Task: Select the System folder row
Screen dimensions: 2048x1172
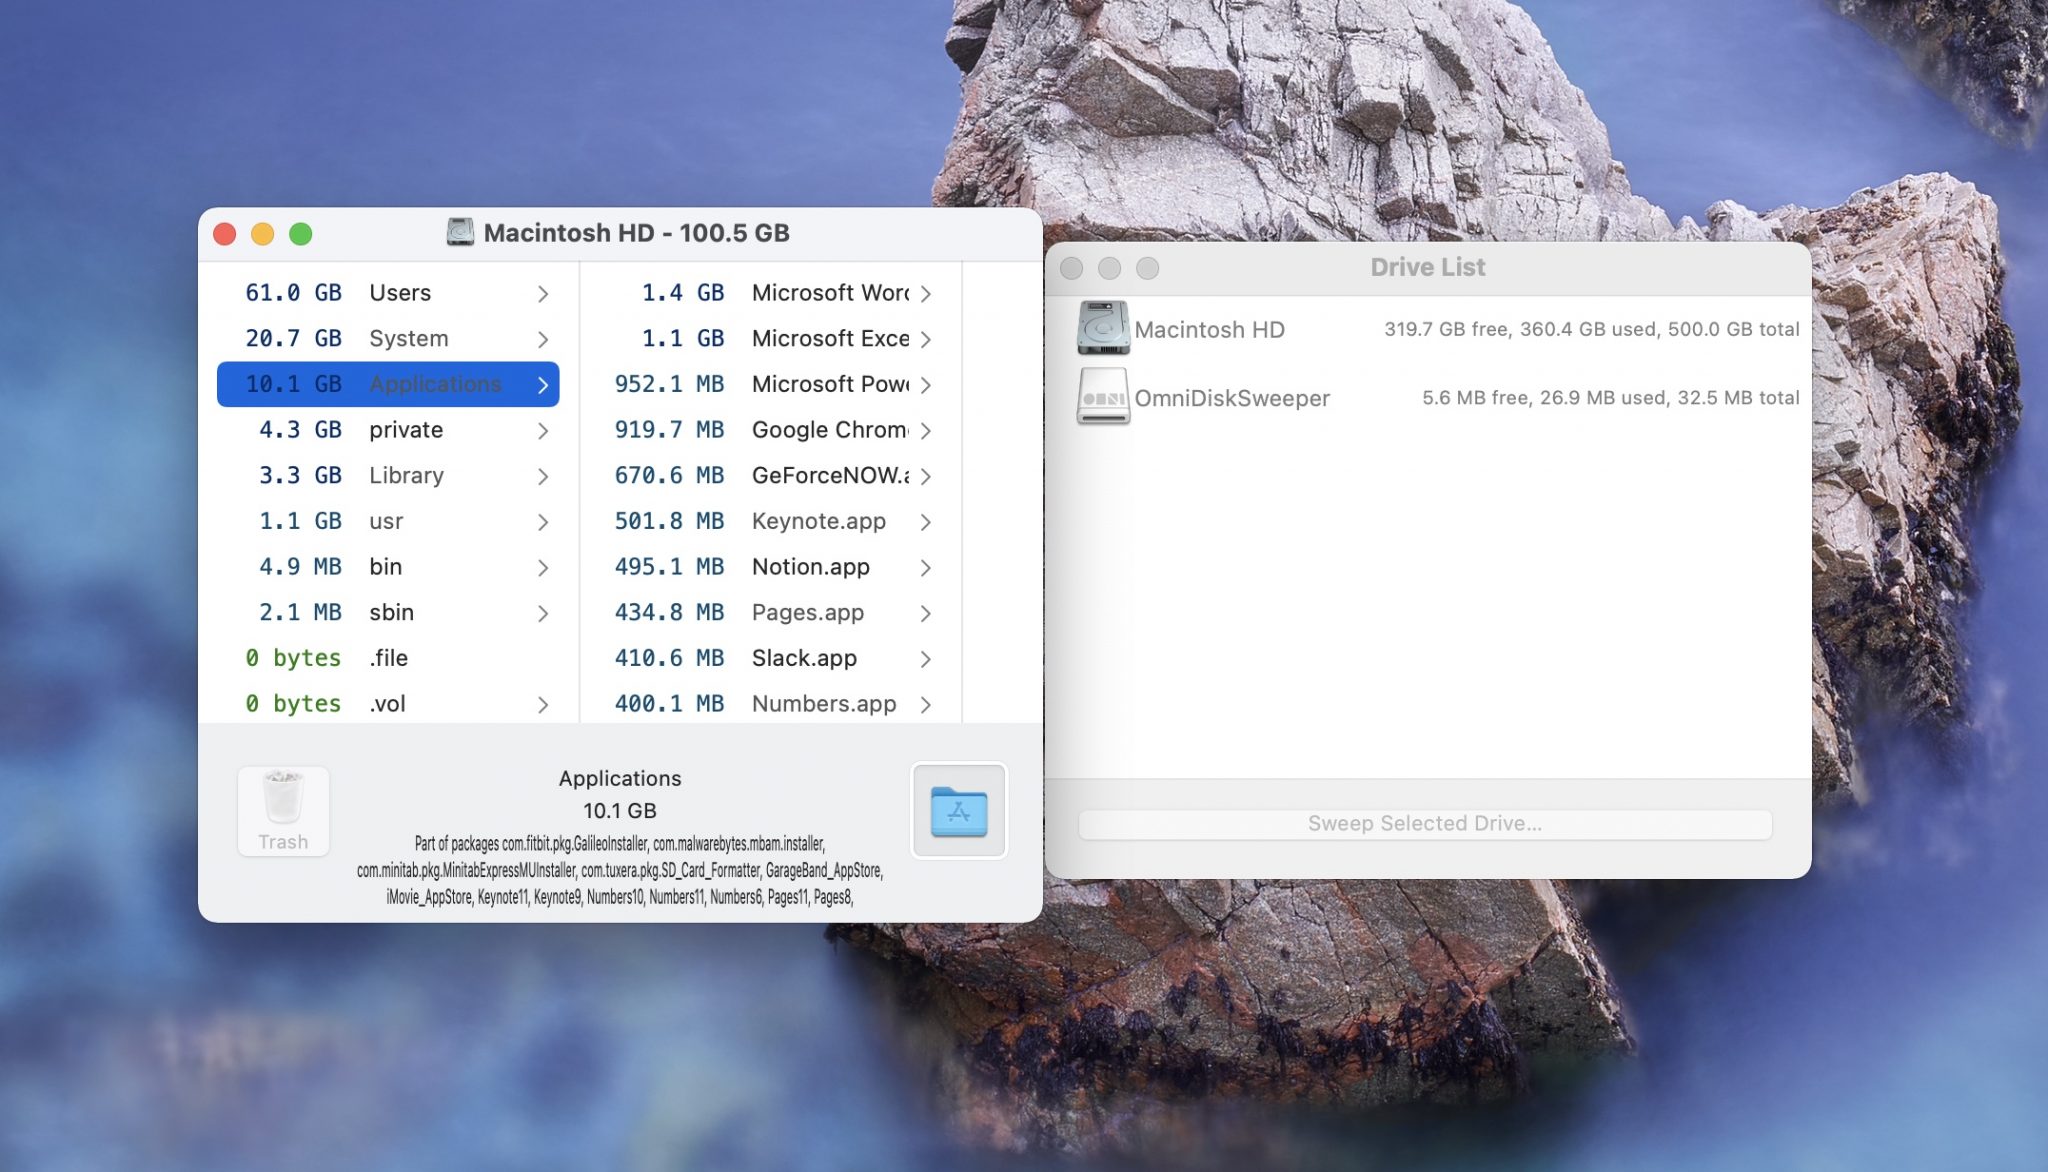Action: click(x=388, y=339)
